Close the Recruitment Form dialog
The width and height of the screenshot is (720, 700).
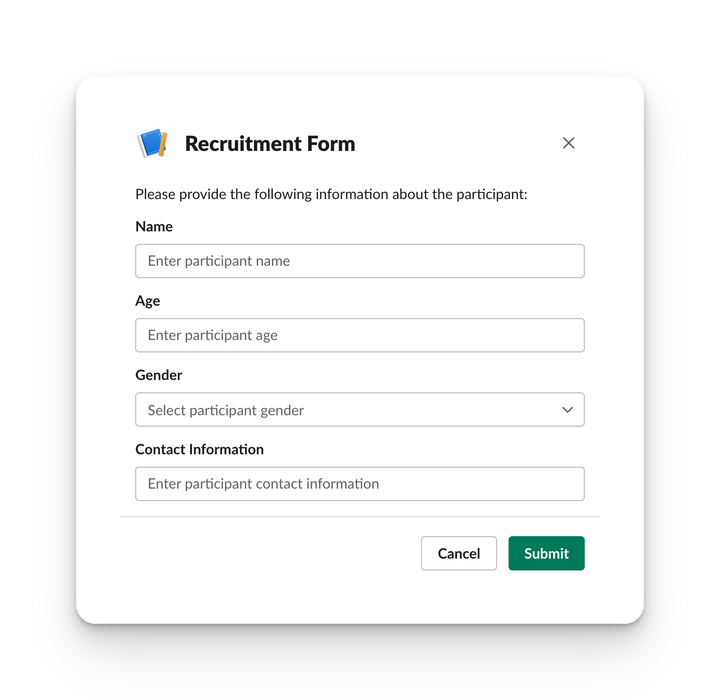click(x=569, y=143)
